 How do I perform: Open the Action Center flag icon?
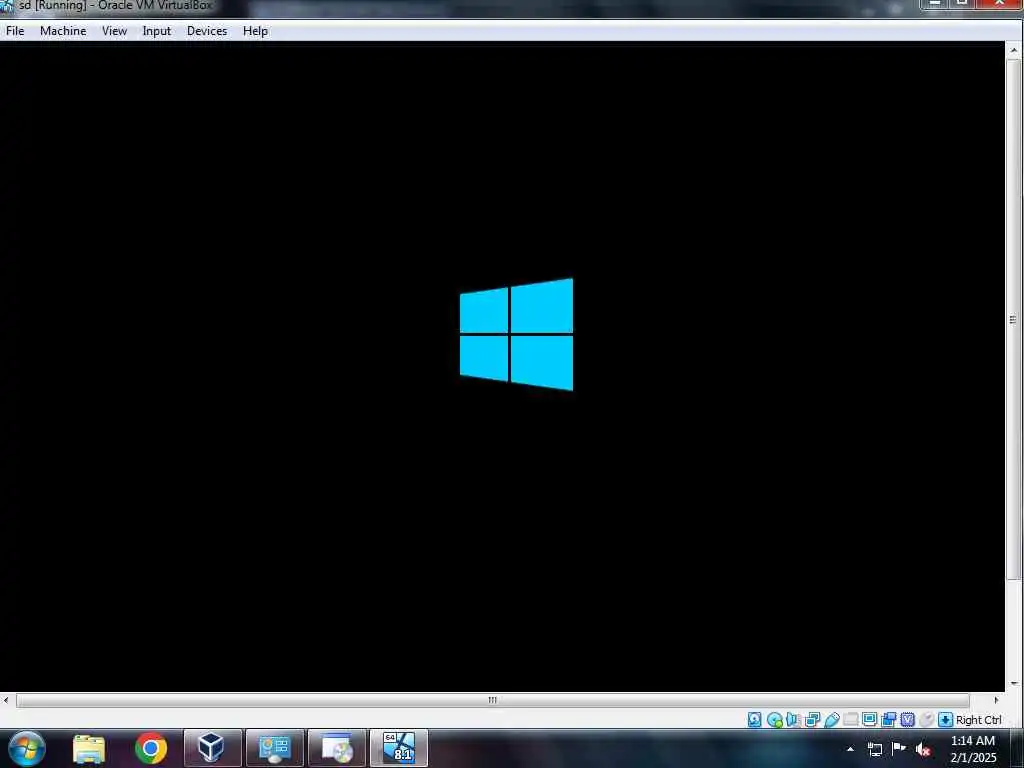click(899, 749)
